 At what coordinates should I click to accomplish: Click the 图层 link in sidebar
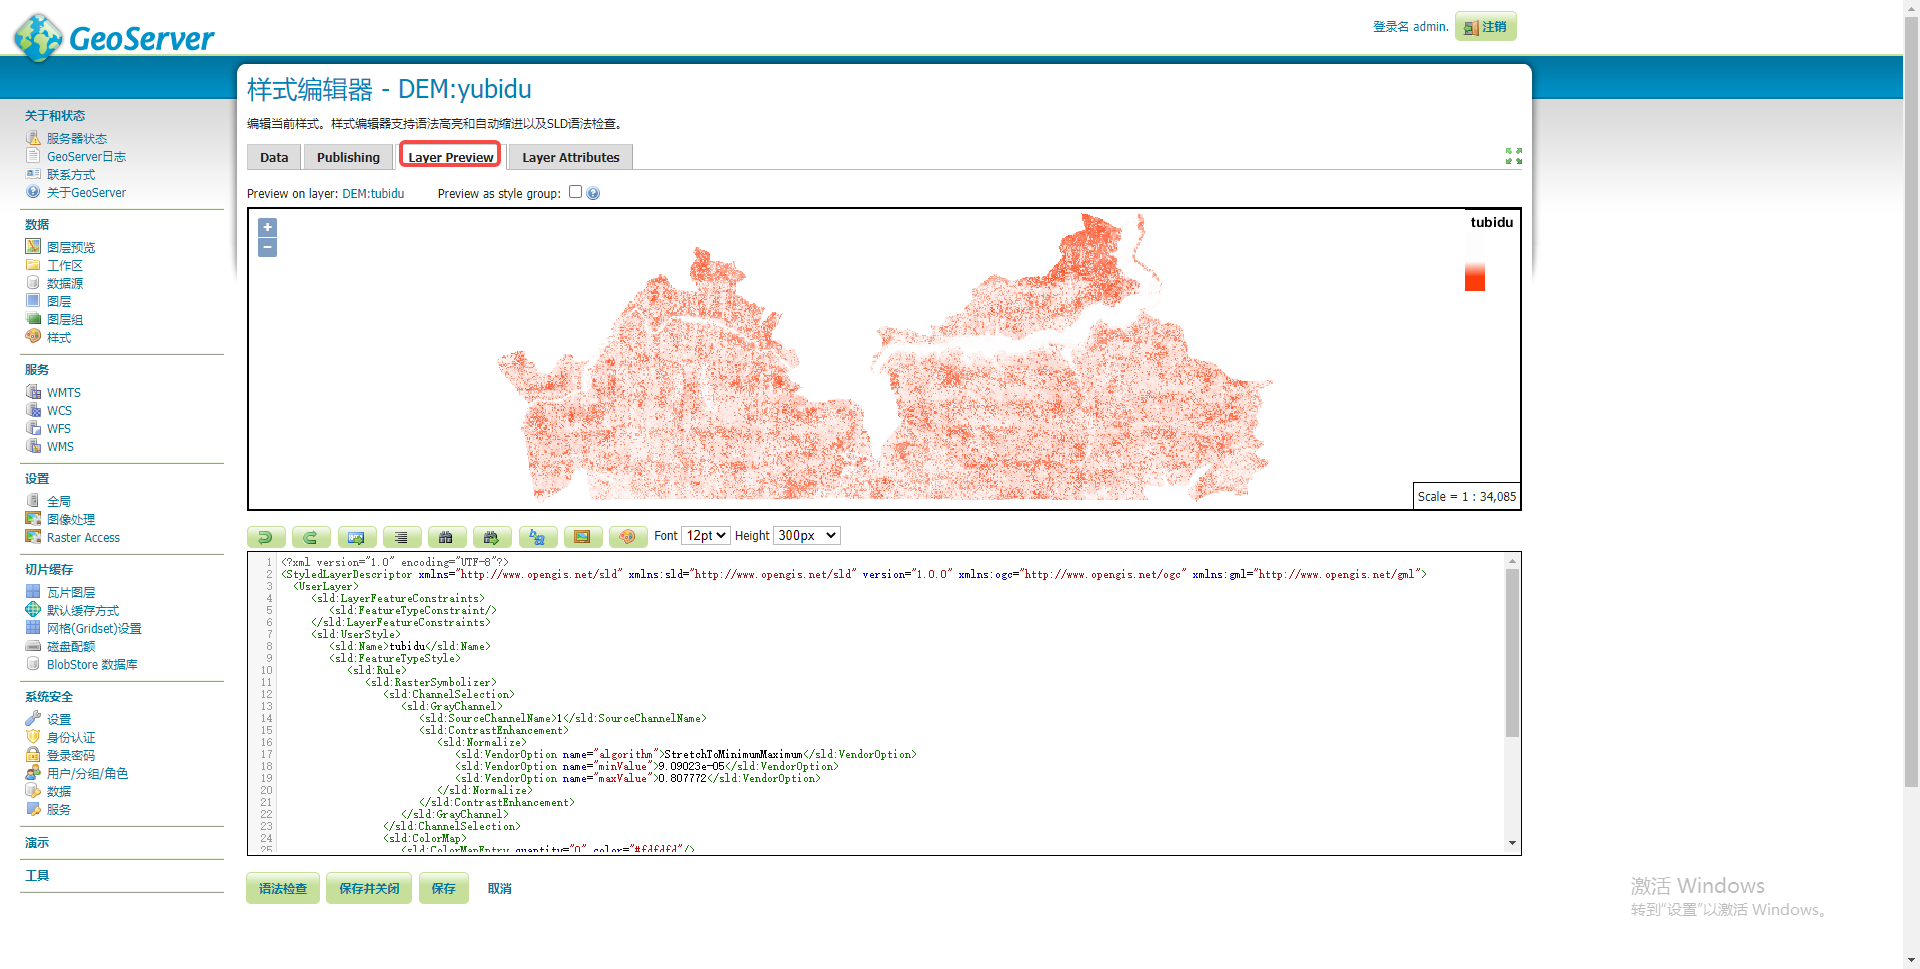pos(59,301)
